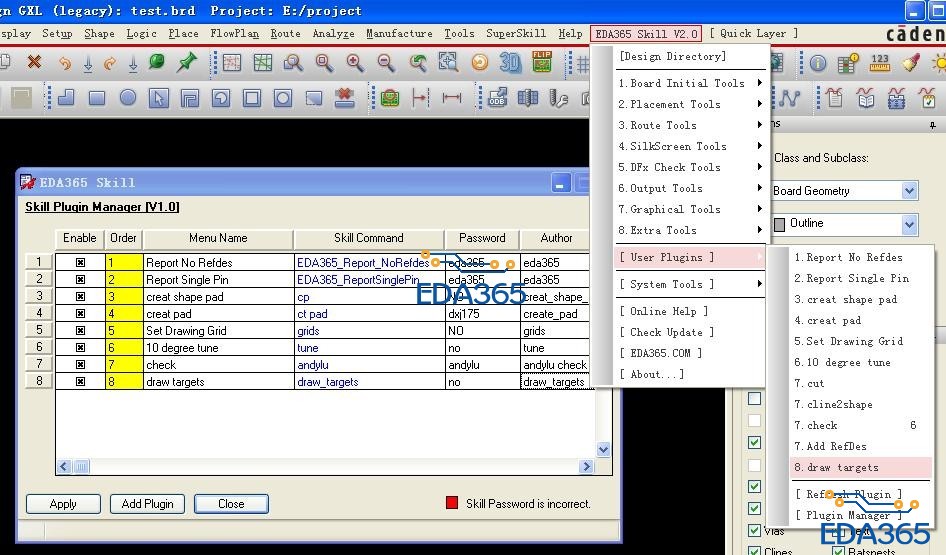Select Check Update menu entry
The image size is (946, 555).
click(667, 332)
